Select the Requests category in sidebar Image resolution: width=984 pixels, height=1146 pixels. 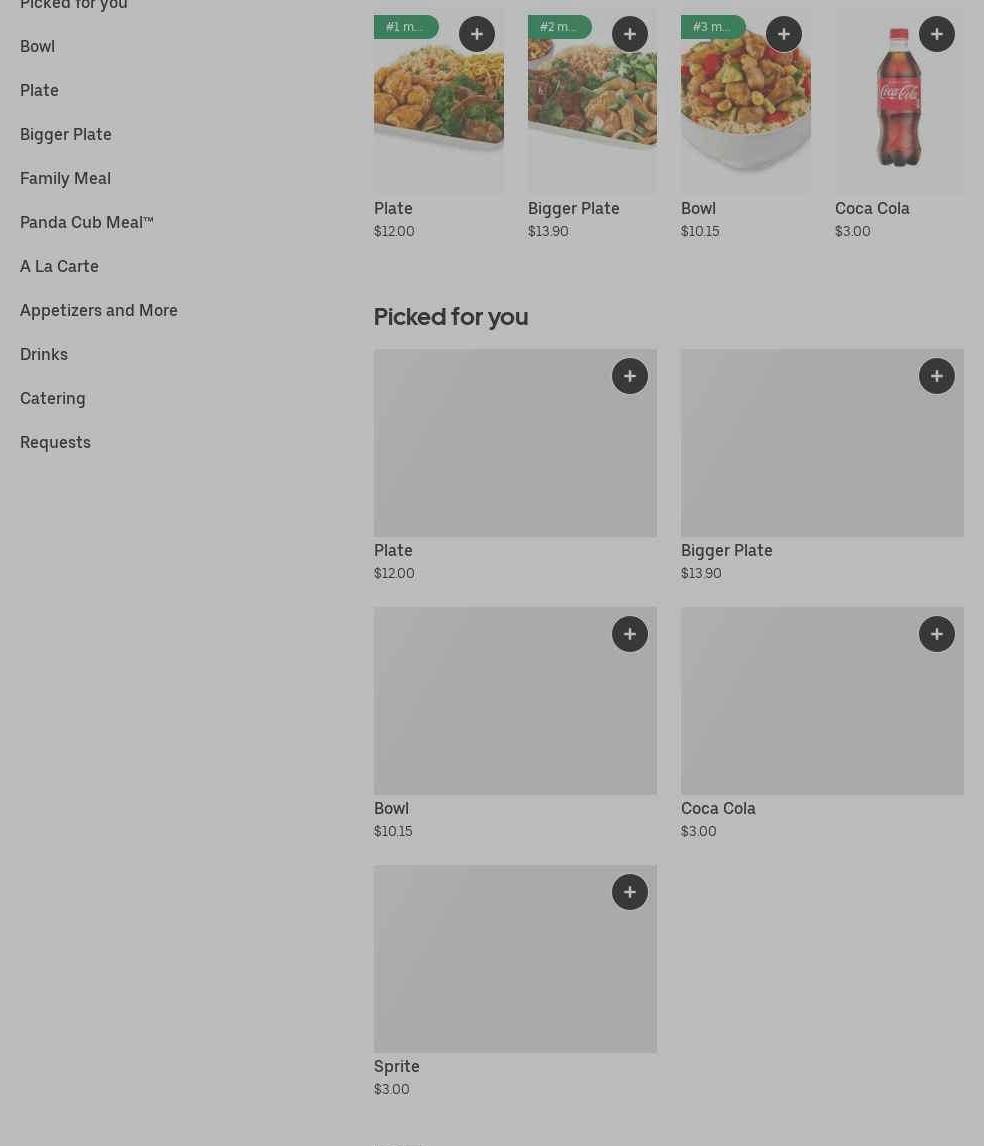[x=56, y=442]
